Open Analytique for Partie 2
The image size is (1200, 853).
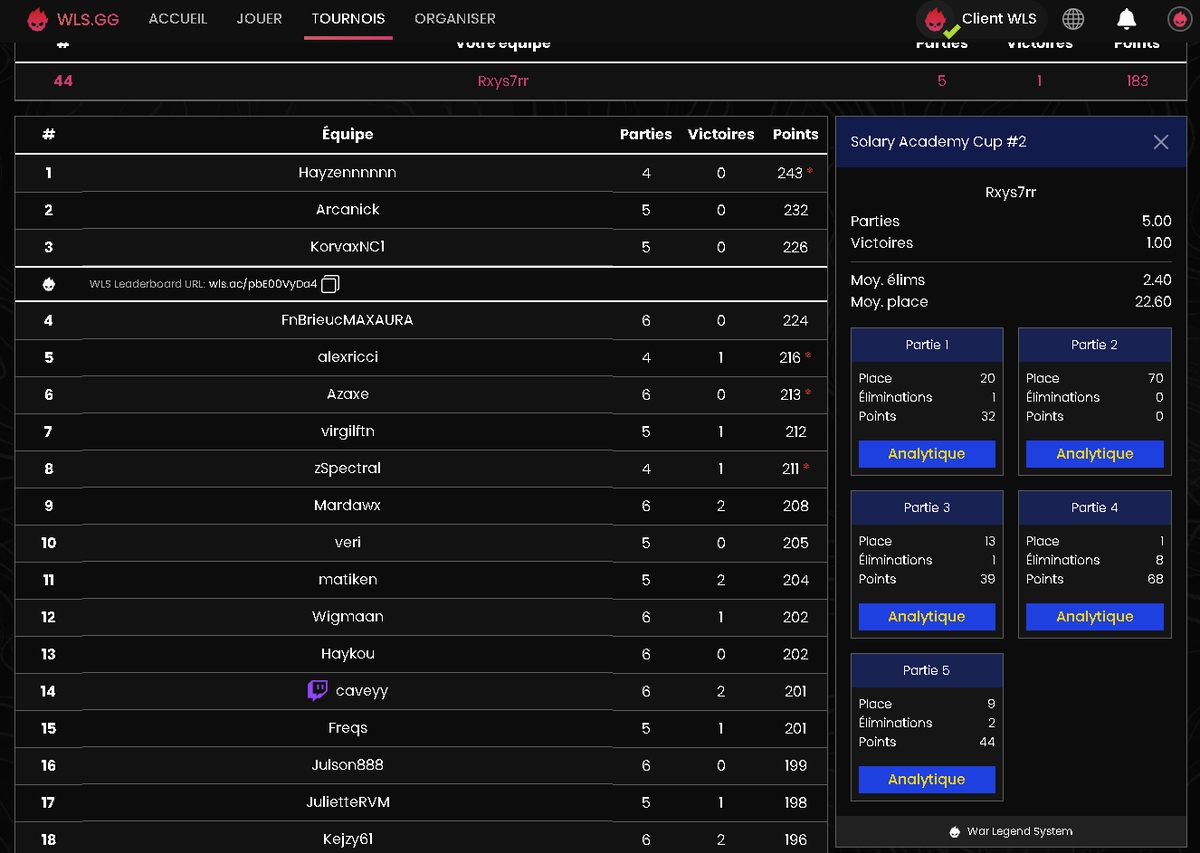tap(1095, 454)
